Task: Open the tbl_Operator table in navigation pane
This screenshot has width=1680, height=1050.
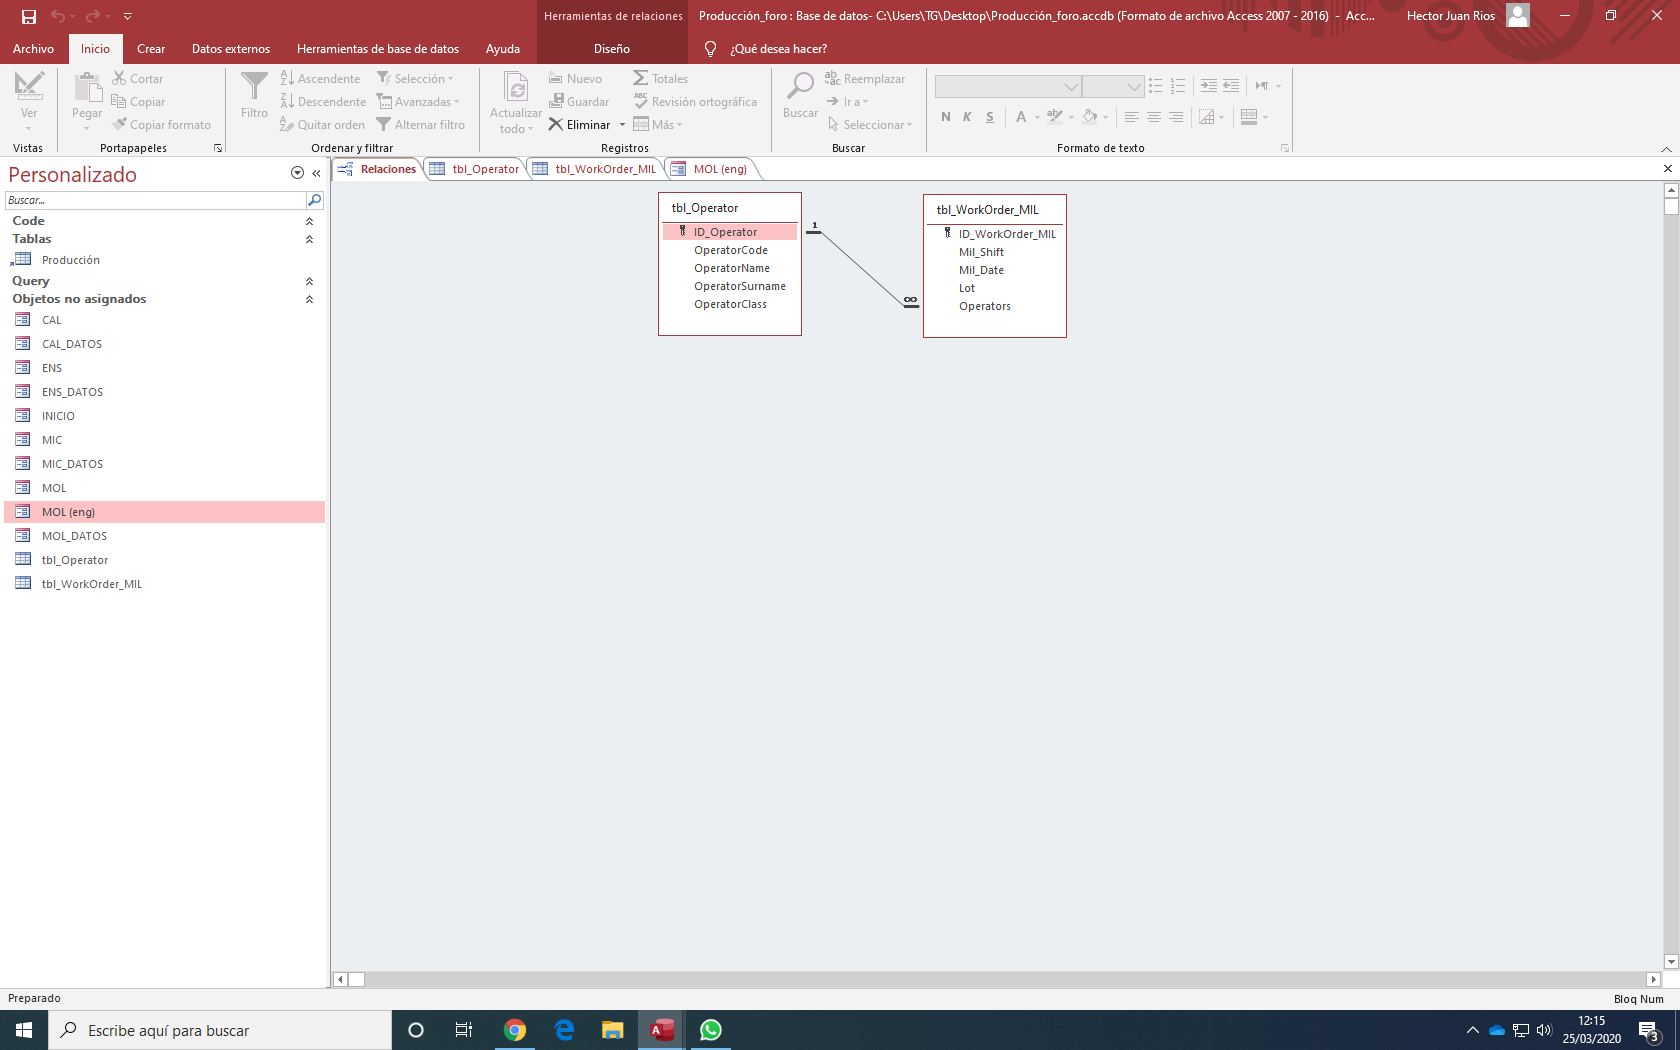Action: [x=75, y=560]
